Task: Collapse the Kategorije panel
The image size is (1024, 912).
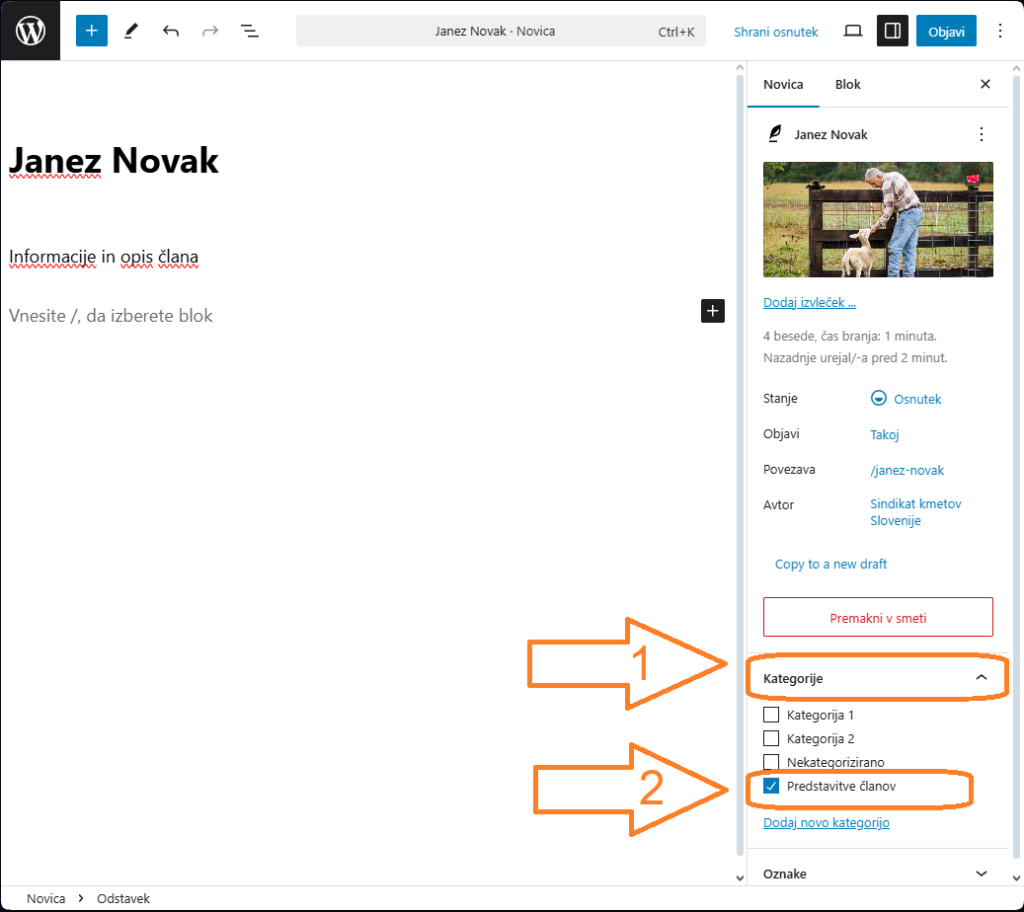Action: (981, 678)
